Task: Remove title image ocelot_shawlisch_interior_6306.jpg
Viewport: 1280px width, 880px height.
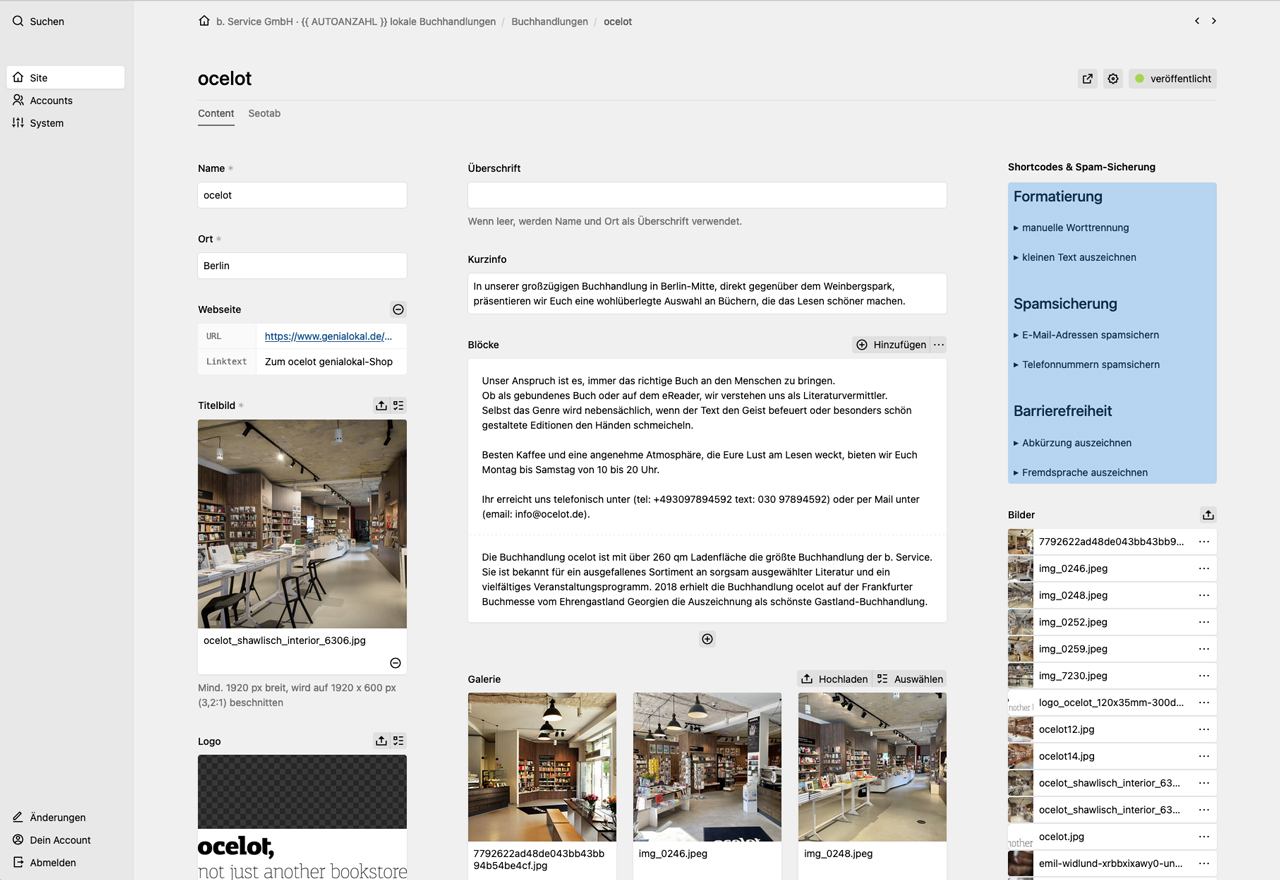Action: (x=395, y=663)
